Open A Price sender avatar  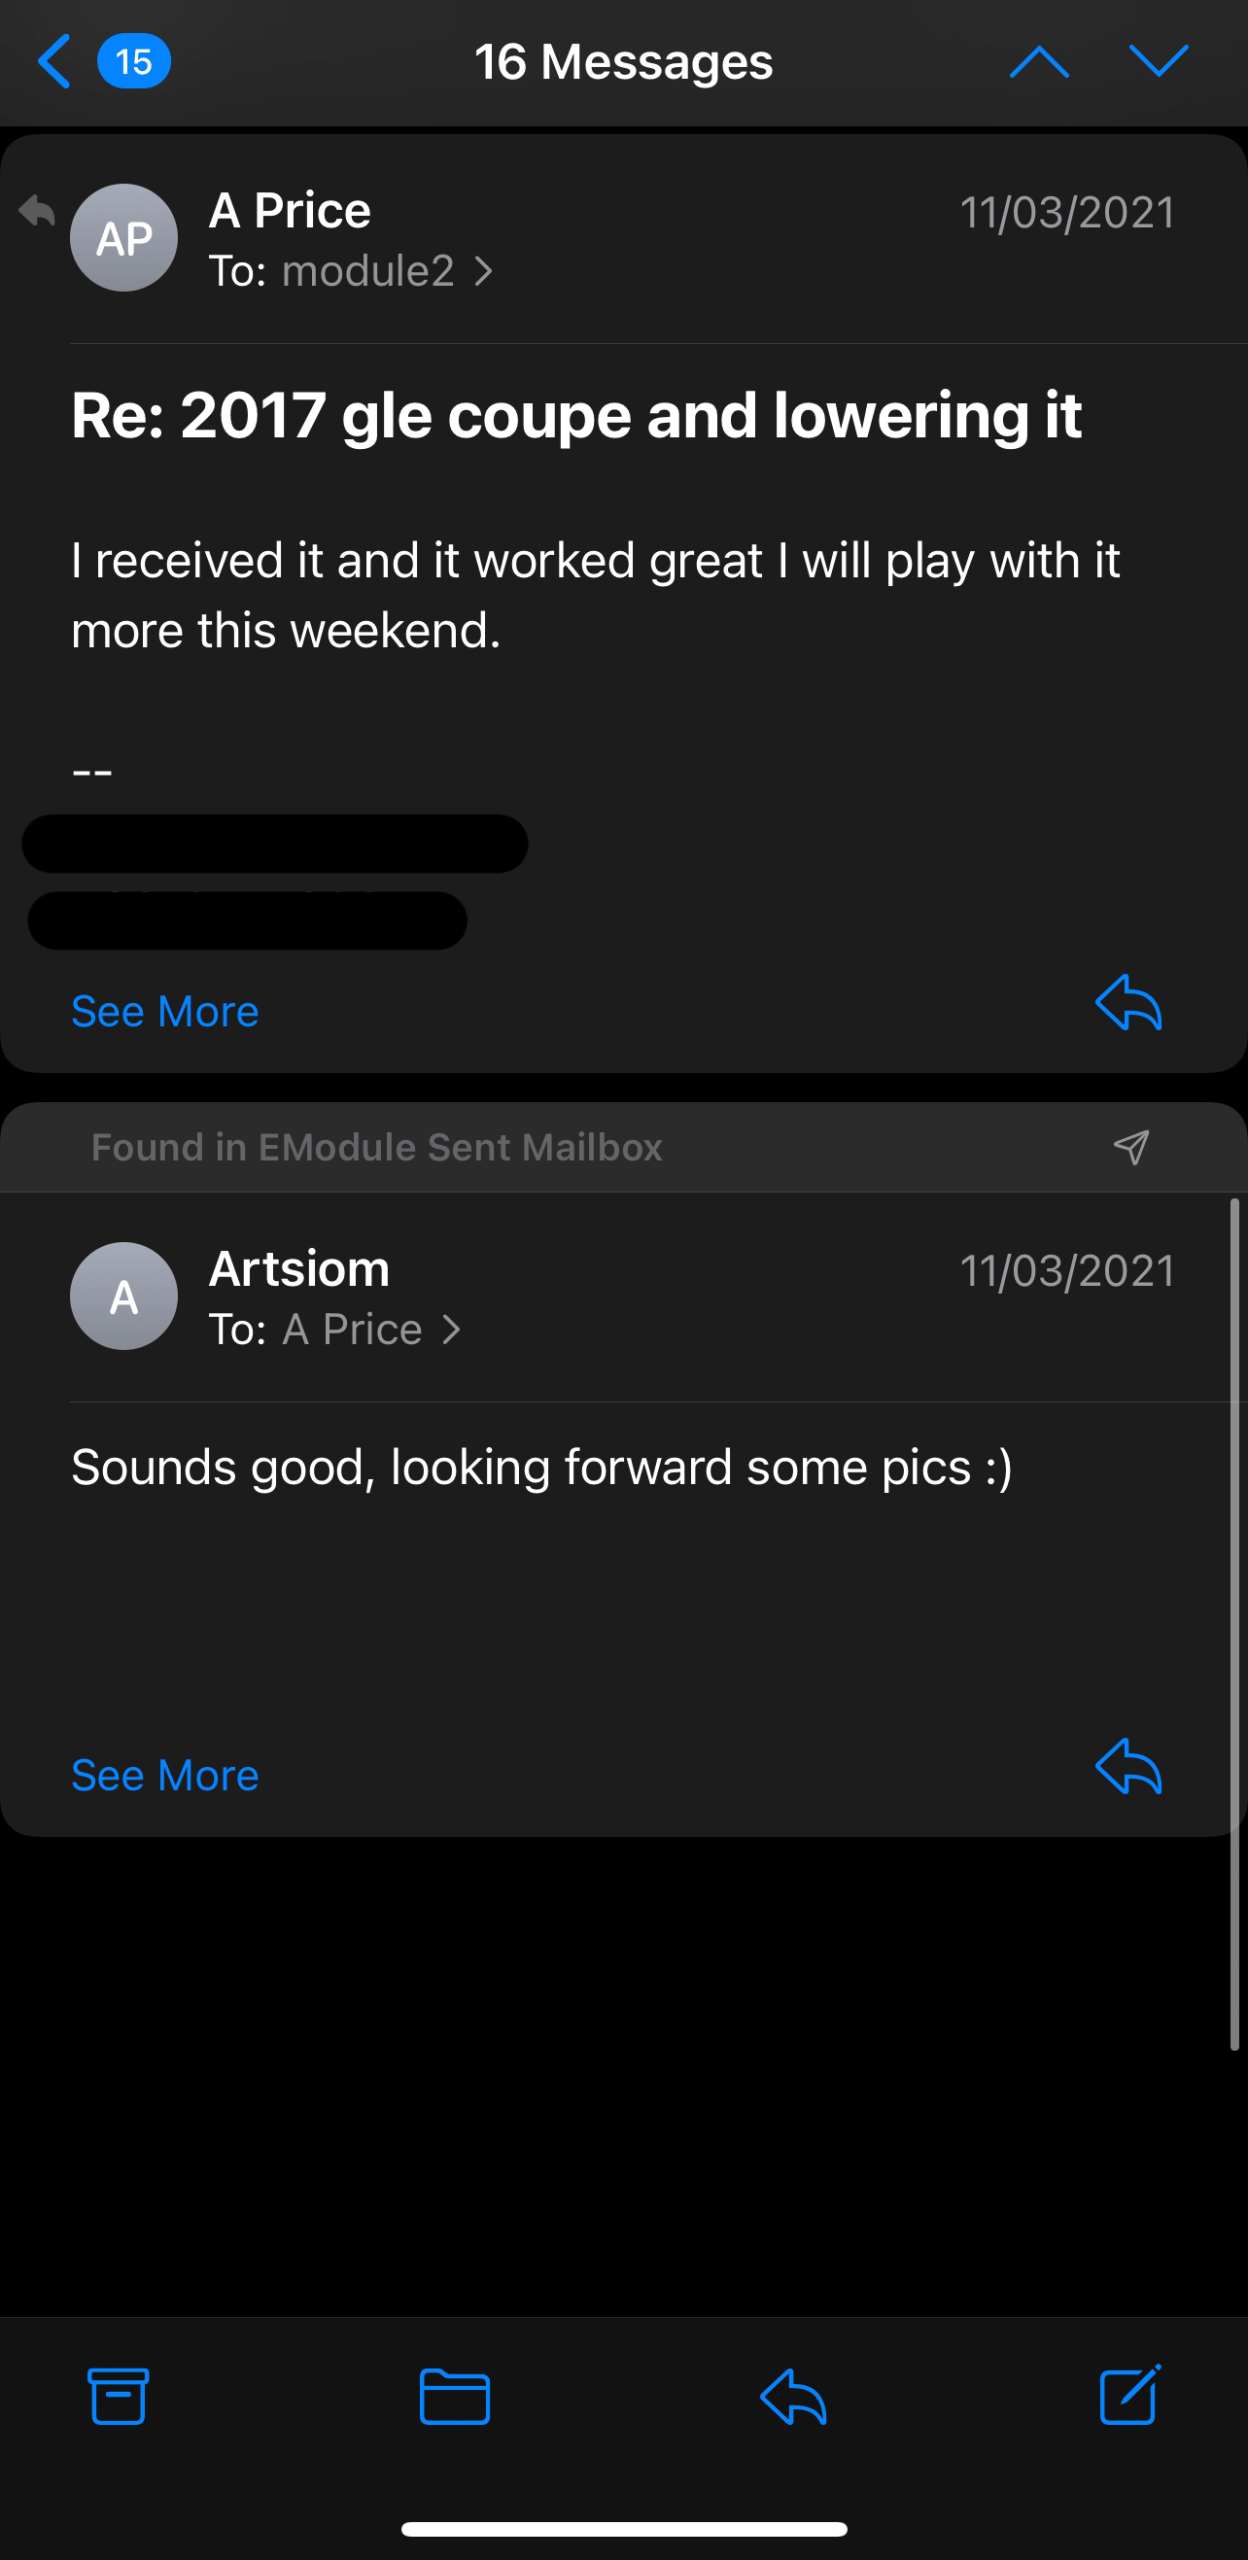[124, 238]
